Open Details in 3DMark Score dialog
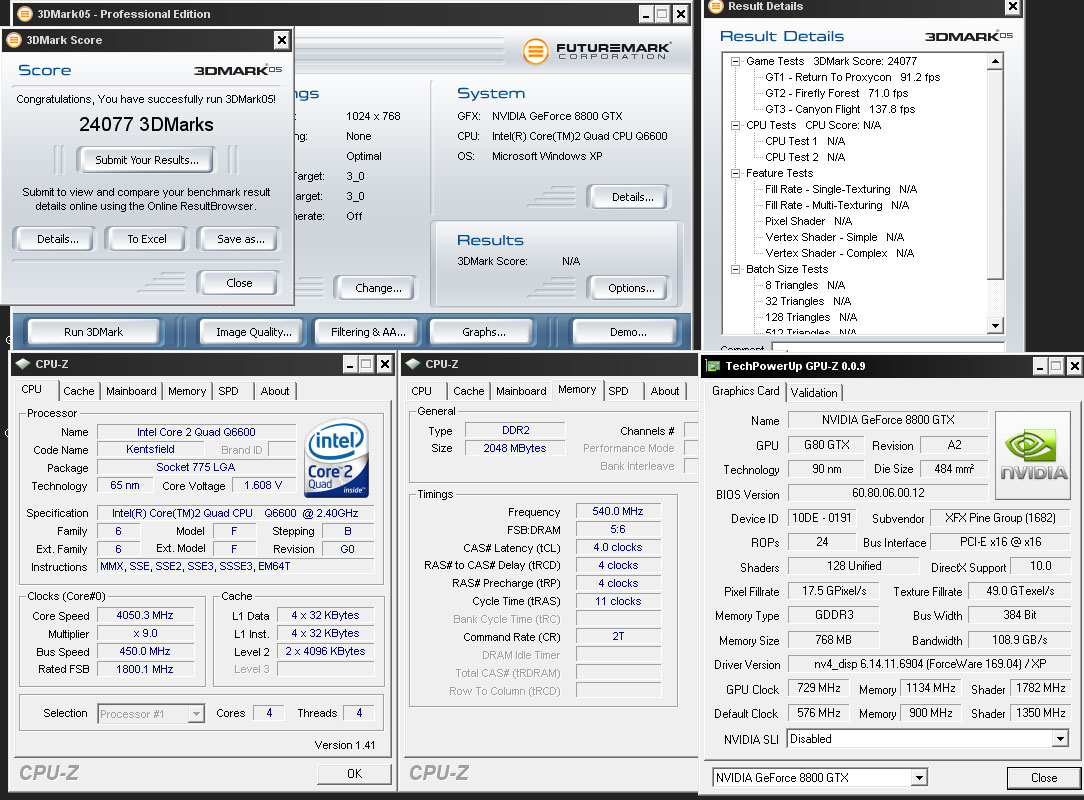Screen dimensions: 1084x800 pos(58,239)
